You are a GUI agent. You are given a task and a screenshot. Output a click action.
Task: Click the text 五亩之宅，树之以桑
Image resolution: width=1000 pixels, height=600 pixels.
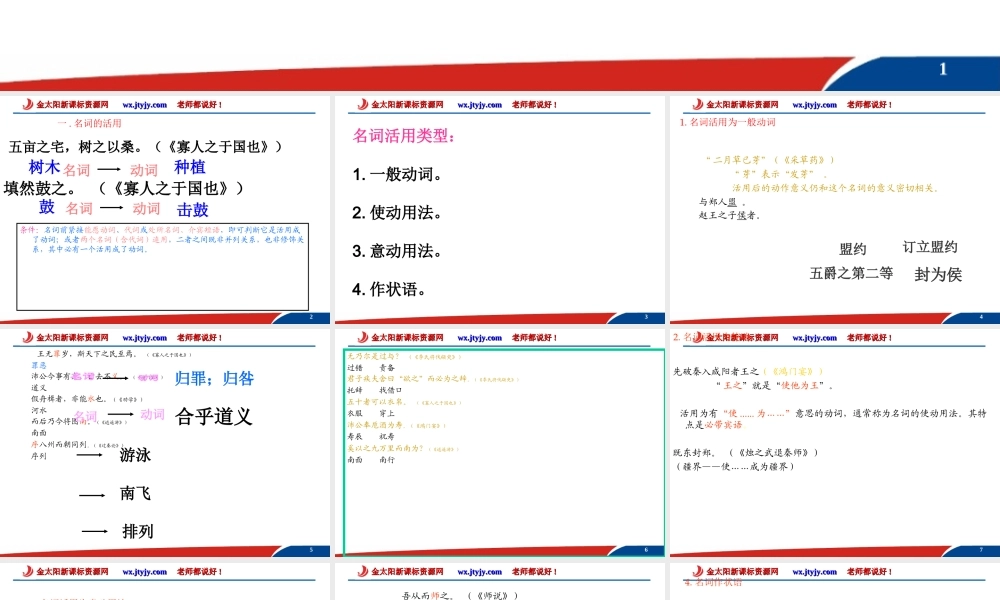click(75, 147)
